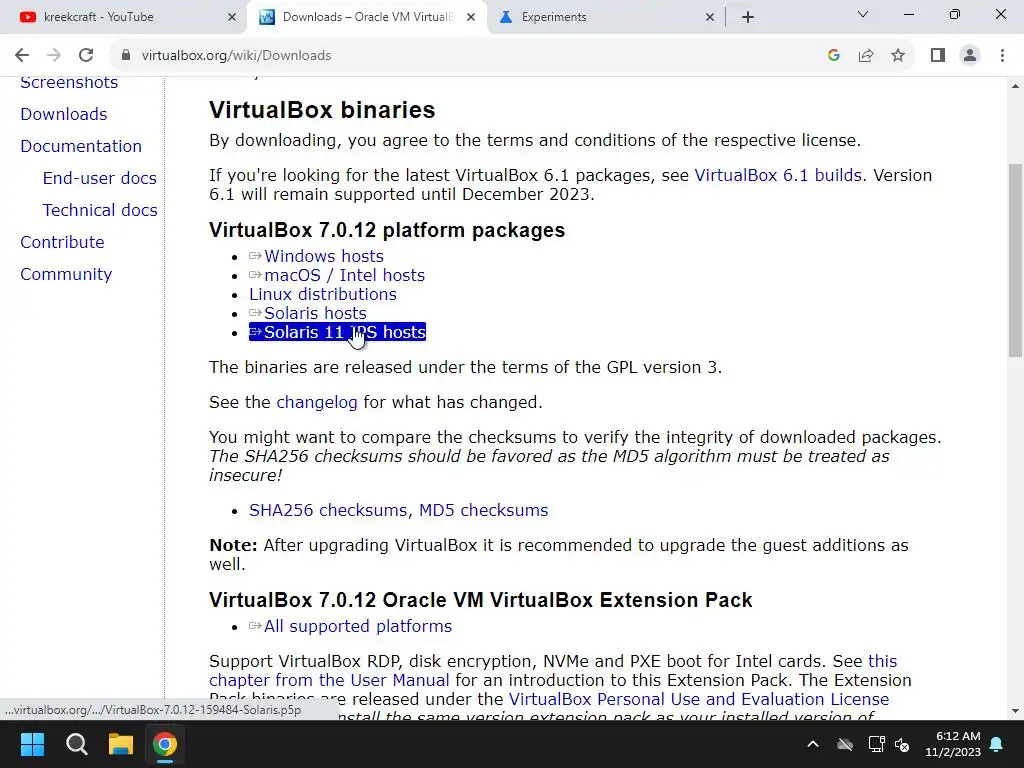The height and width of the screenshot is (768, 1024).
Task: Close the kreekcraft YouTube tab
Action: point(231,17)
